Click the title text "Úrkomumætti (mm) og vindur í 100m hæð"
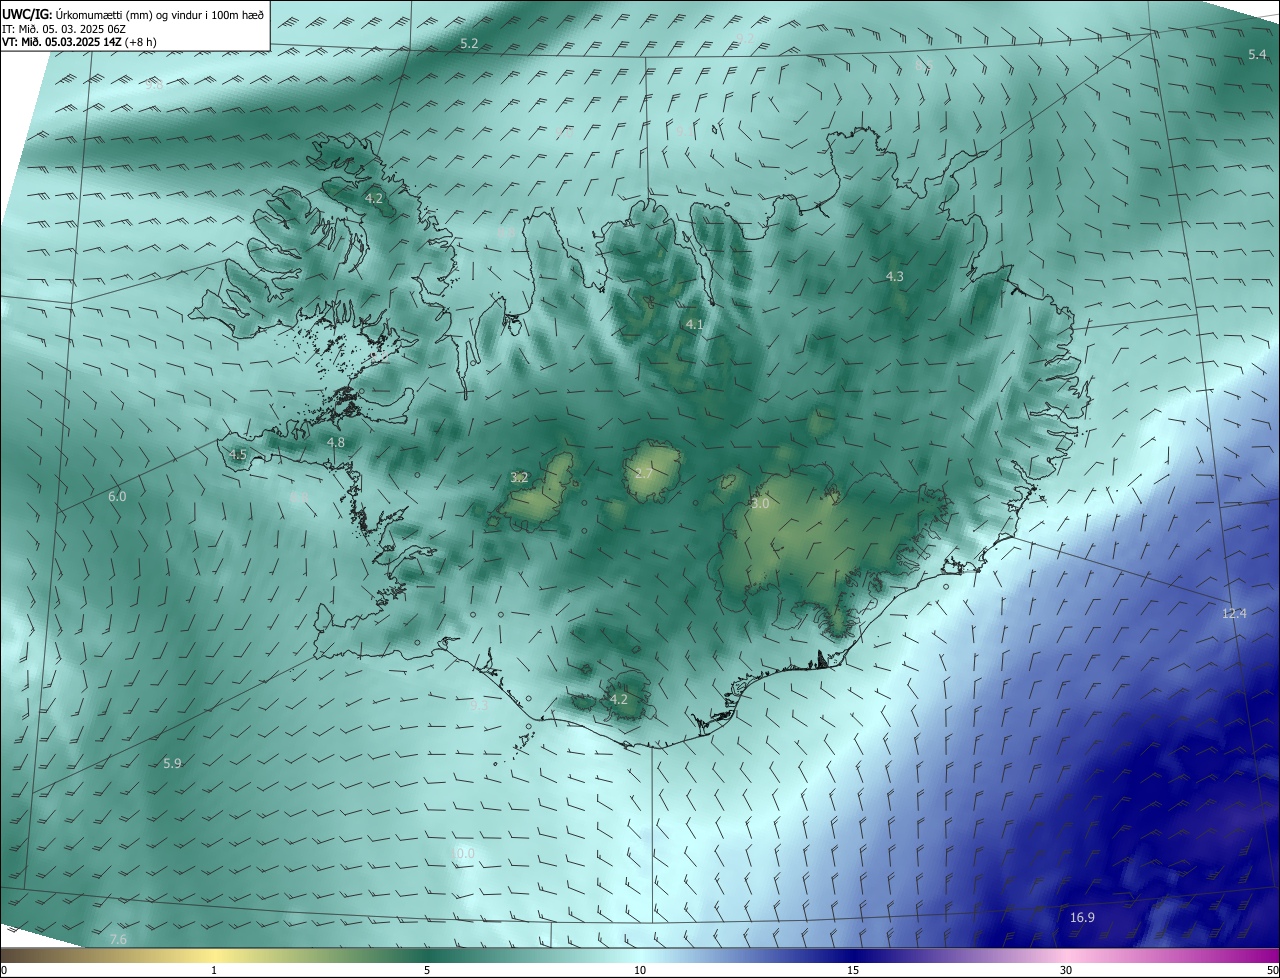 point(159,15)
